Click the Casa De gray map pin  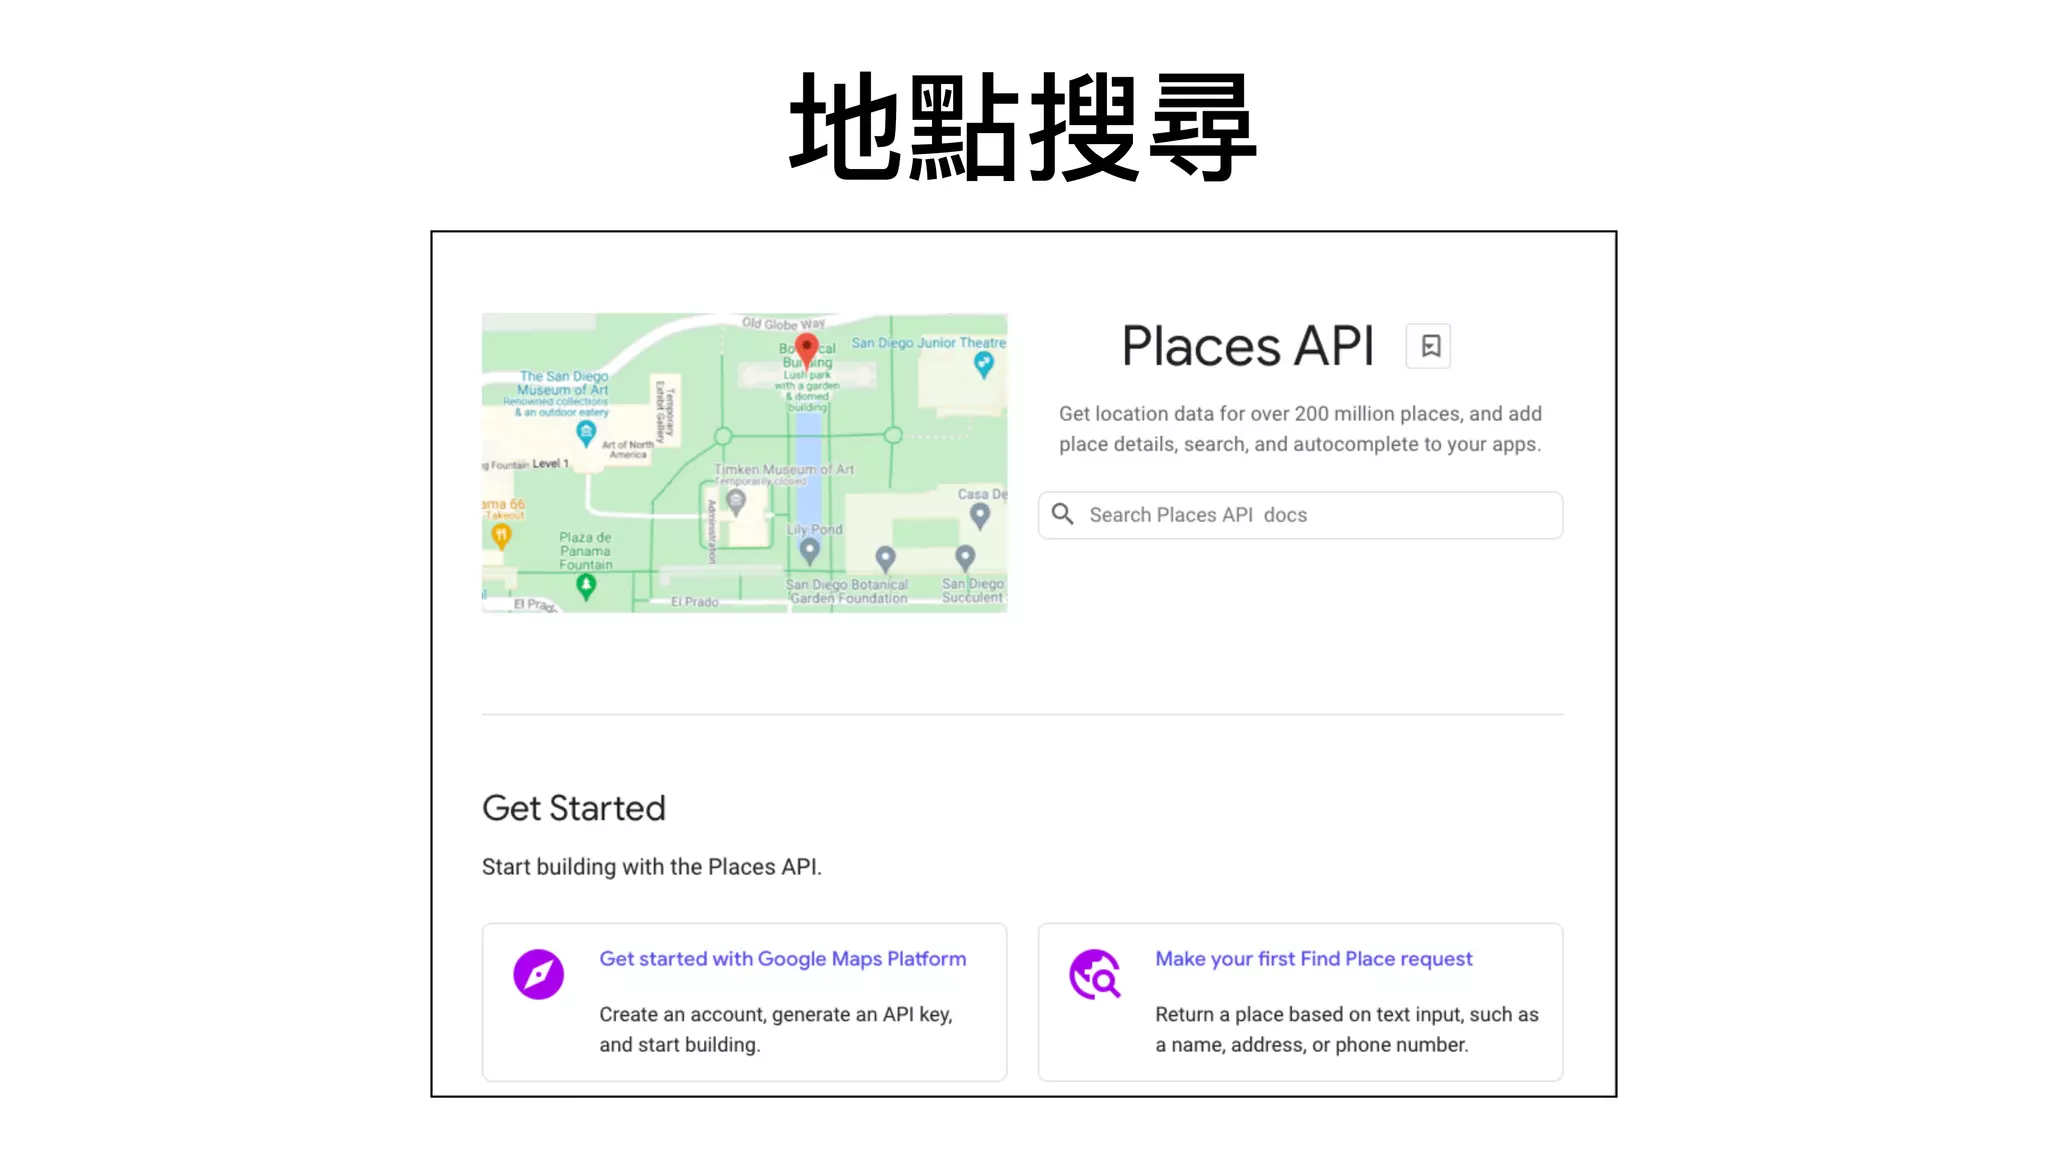click(980, 515)
